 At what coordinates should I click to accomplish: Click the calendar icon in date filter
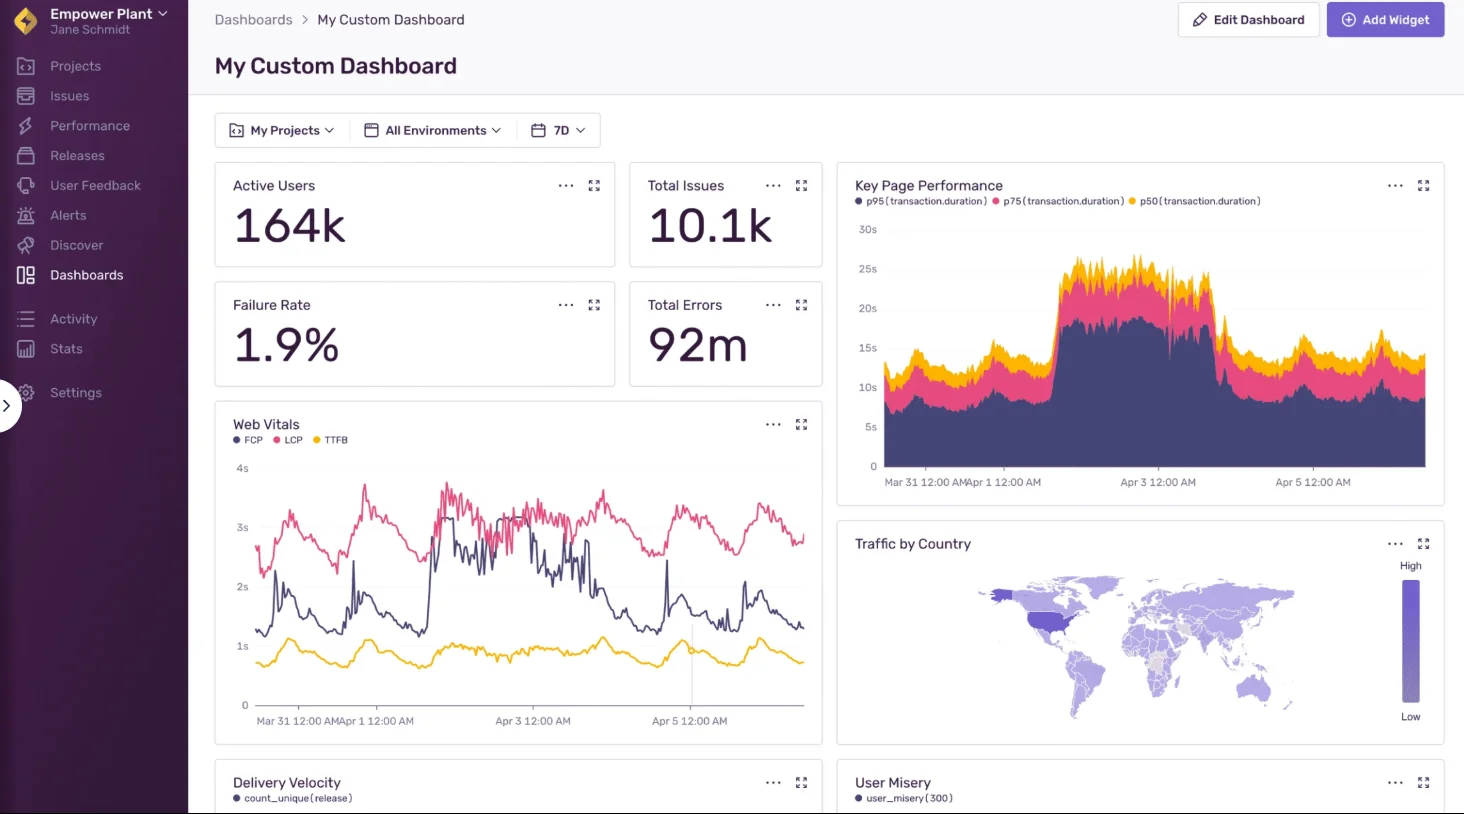pyautogui.click(x=538, y=130)
